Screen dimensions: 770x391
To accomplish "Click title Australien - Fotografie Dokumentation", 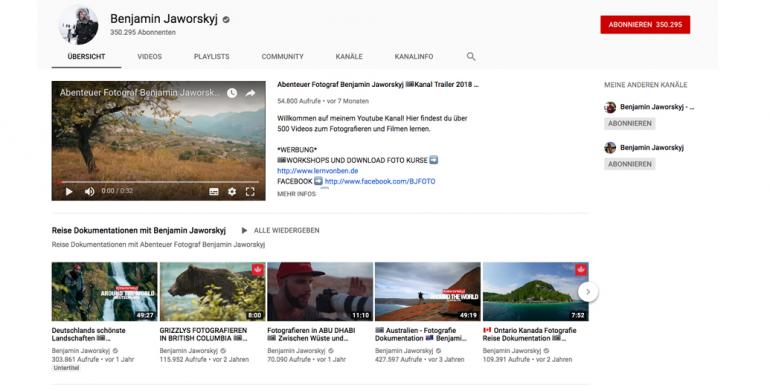I will tap(421, 335).
